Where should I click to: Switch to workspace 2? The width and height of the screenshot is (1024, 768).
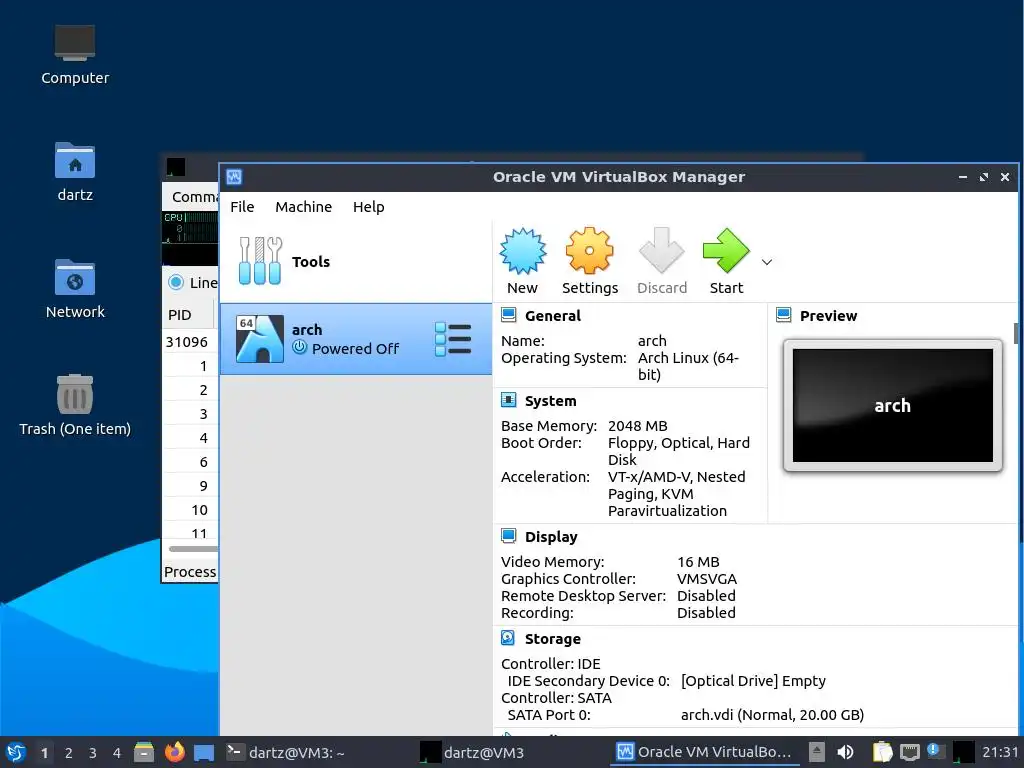pyautogui.click(x=69, y=753)
